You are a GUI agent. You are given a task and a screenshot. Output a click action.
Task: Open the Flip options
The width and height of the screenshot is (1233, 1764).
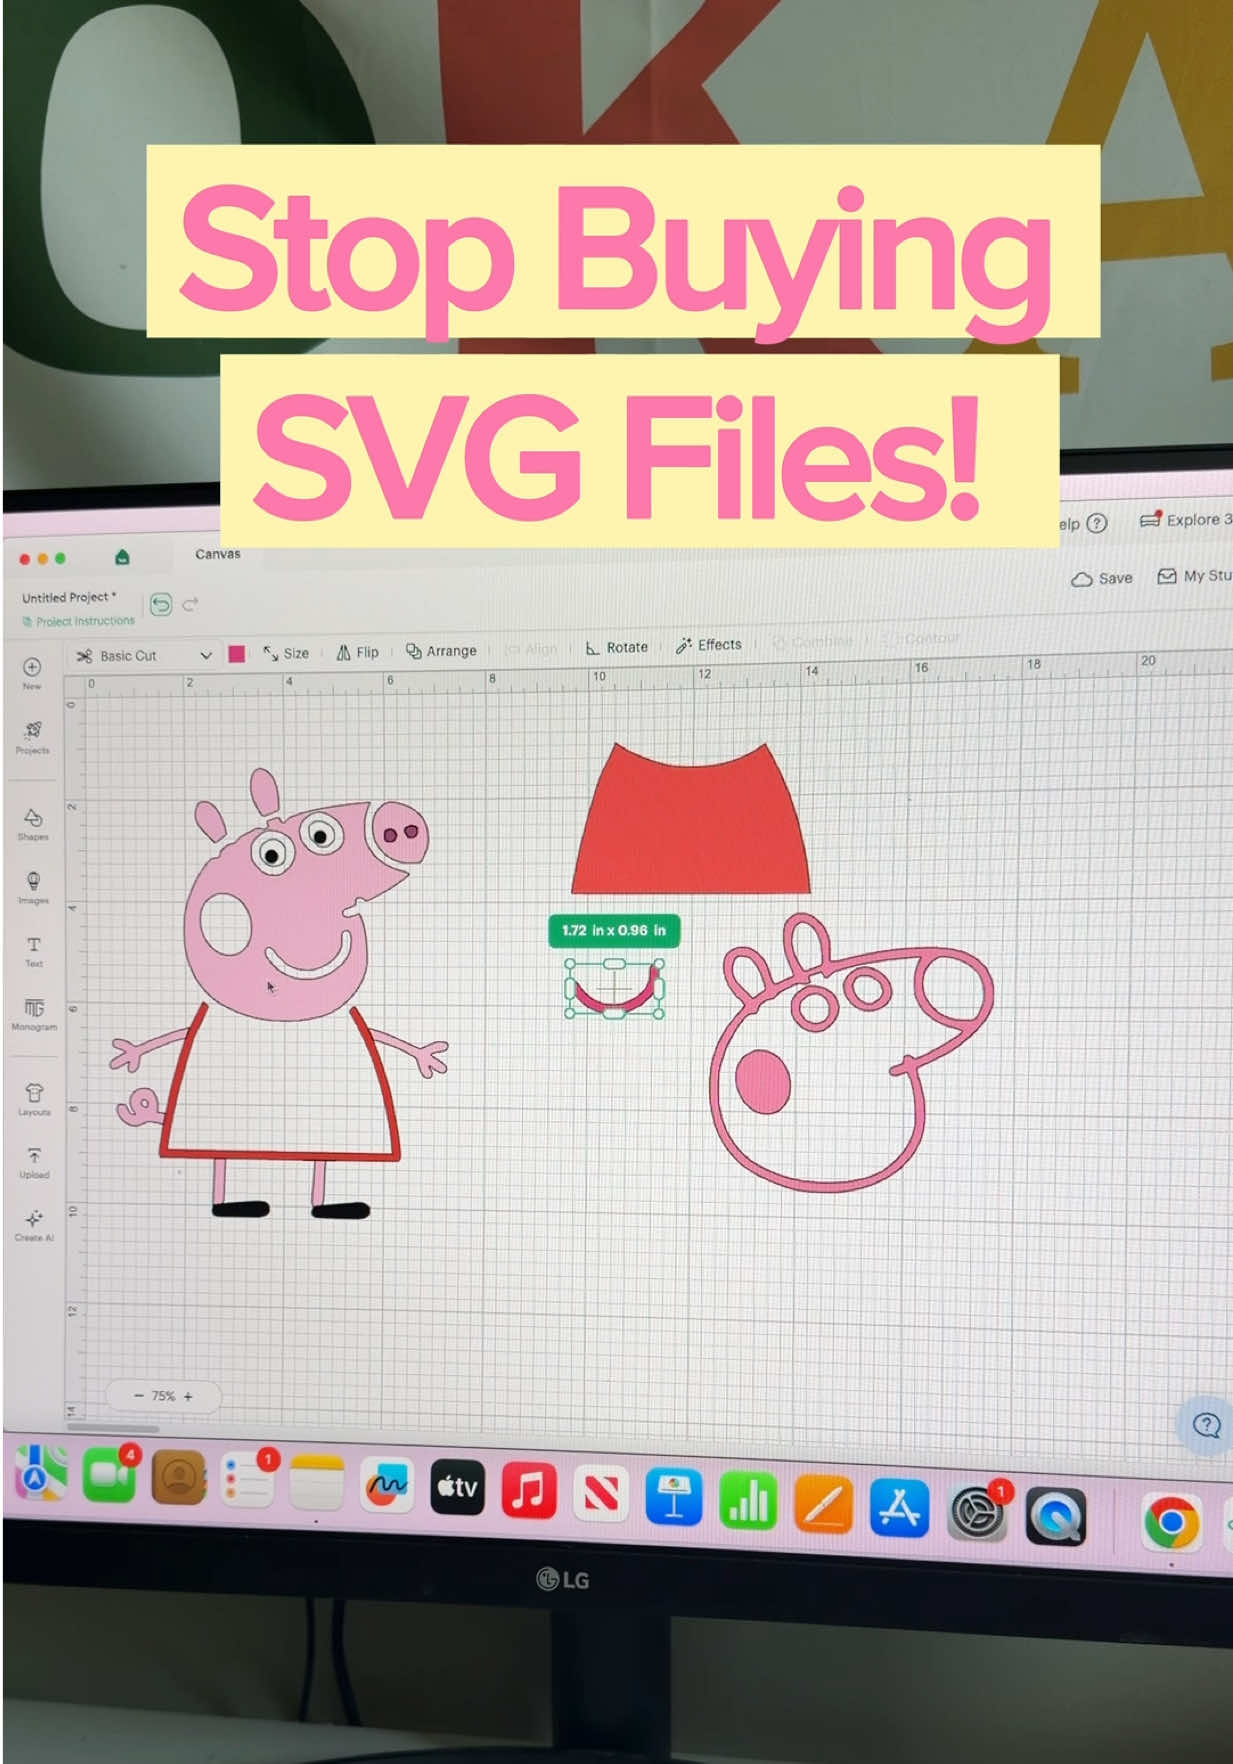click(x=358, y=652)
